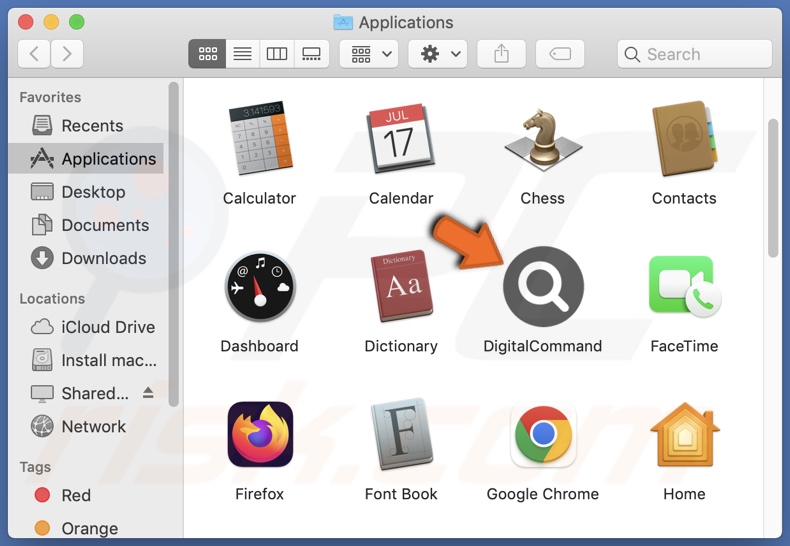Viewport: 790px width, 546px height.
Task: Click the FaceTime name label
Action: coord(684,346)
